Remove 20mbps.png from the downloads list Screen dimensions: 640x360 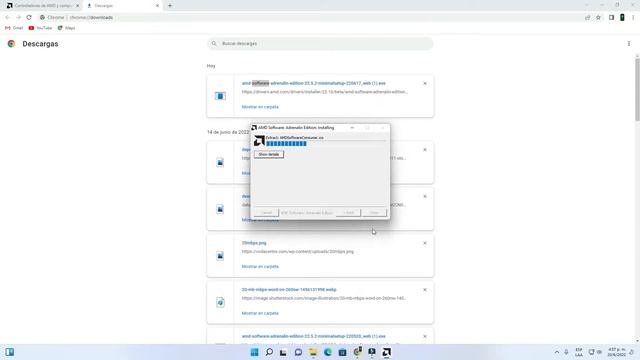point(425,243)
